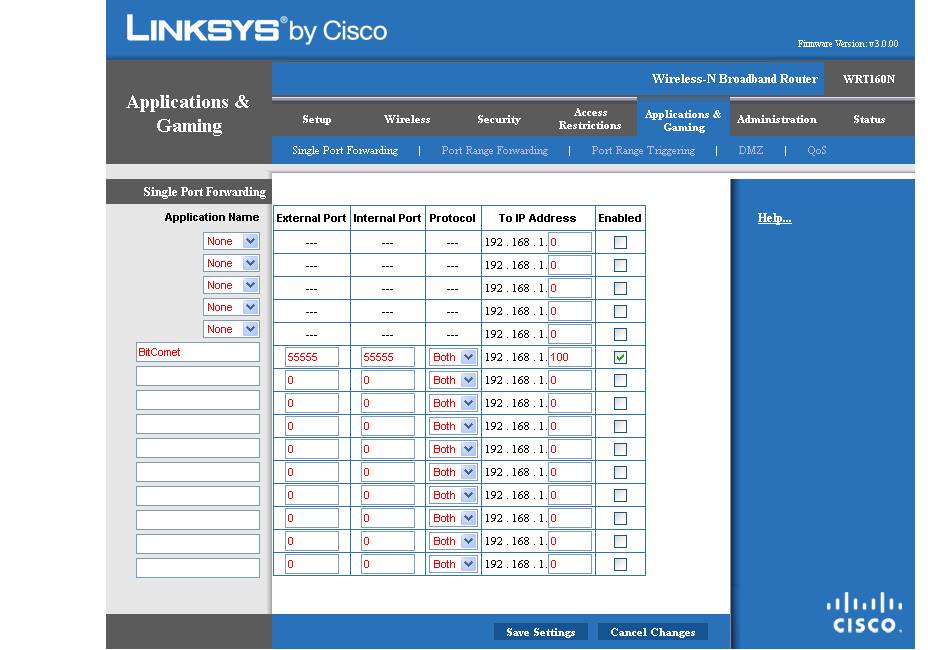Image resolution: width=928 pixels, height=650 pixels.
Task: Click the IP address field showing 100
Action: tap(570, 358)
